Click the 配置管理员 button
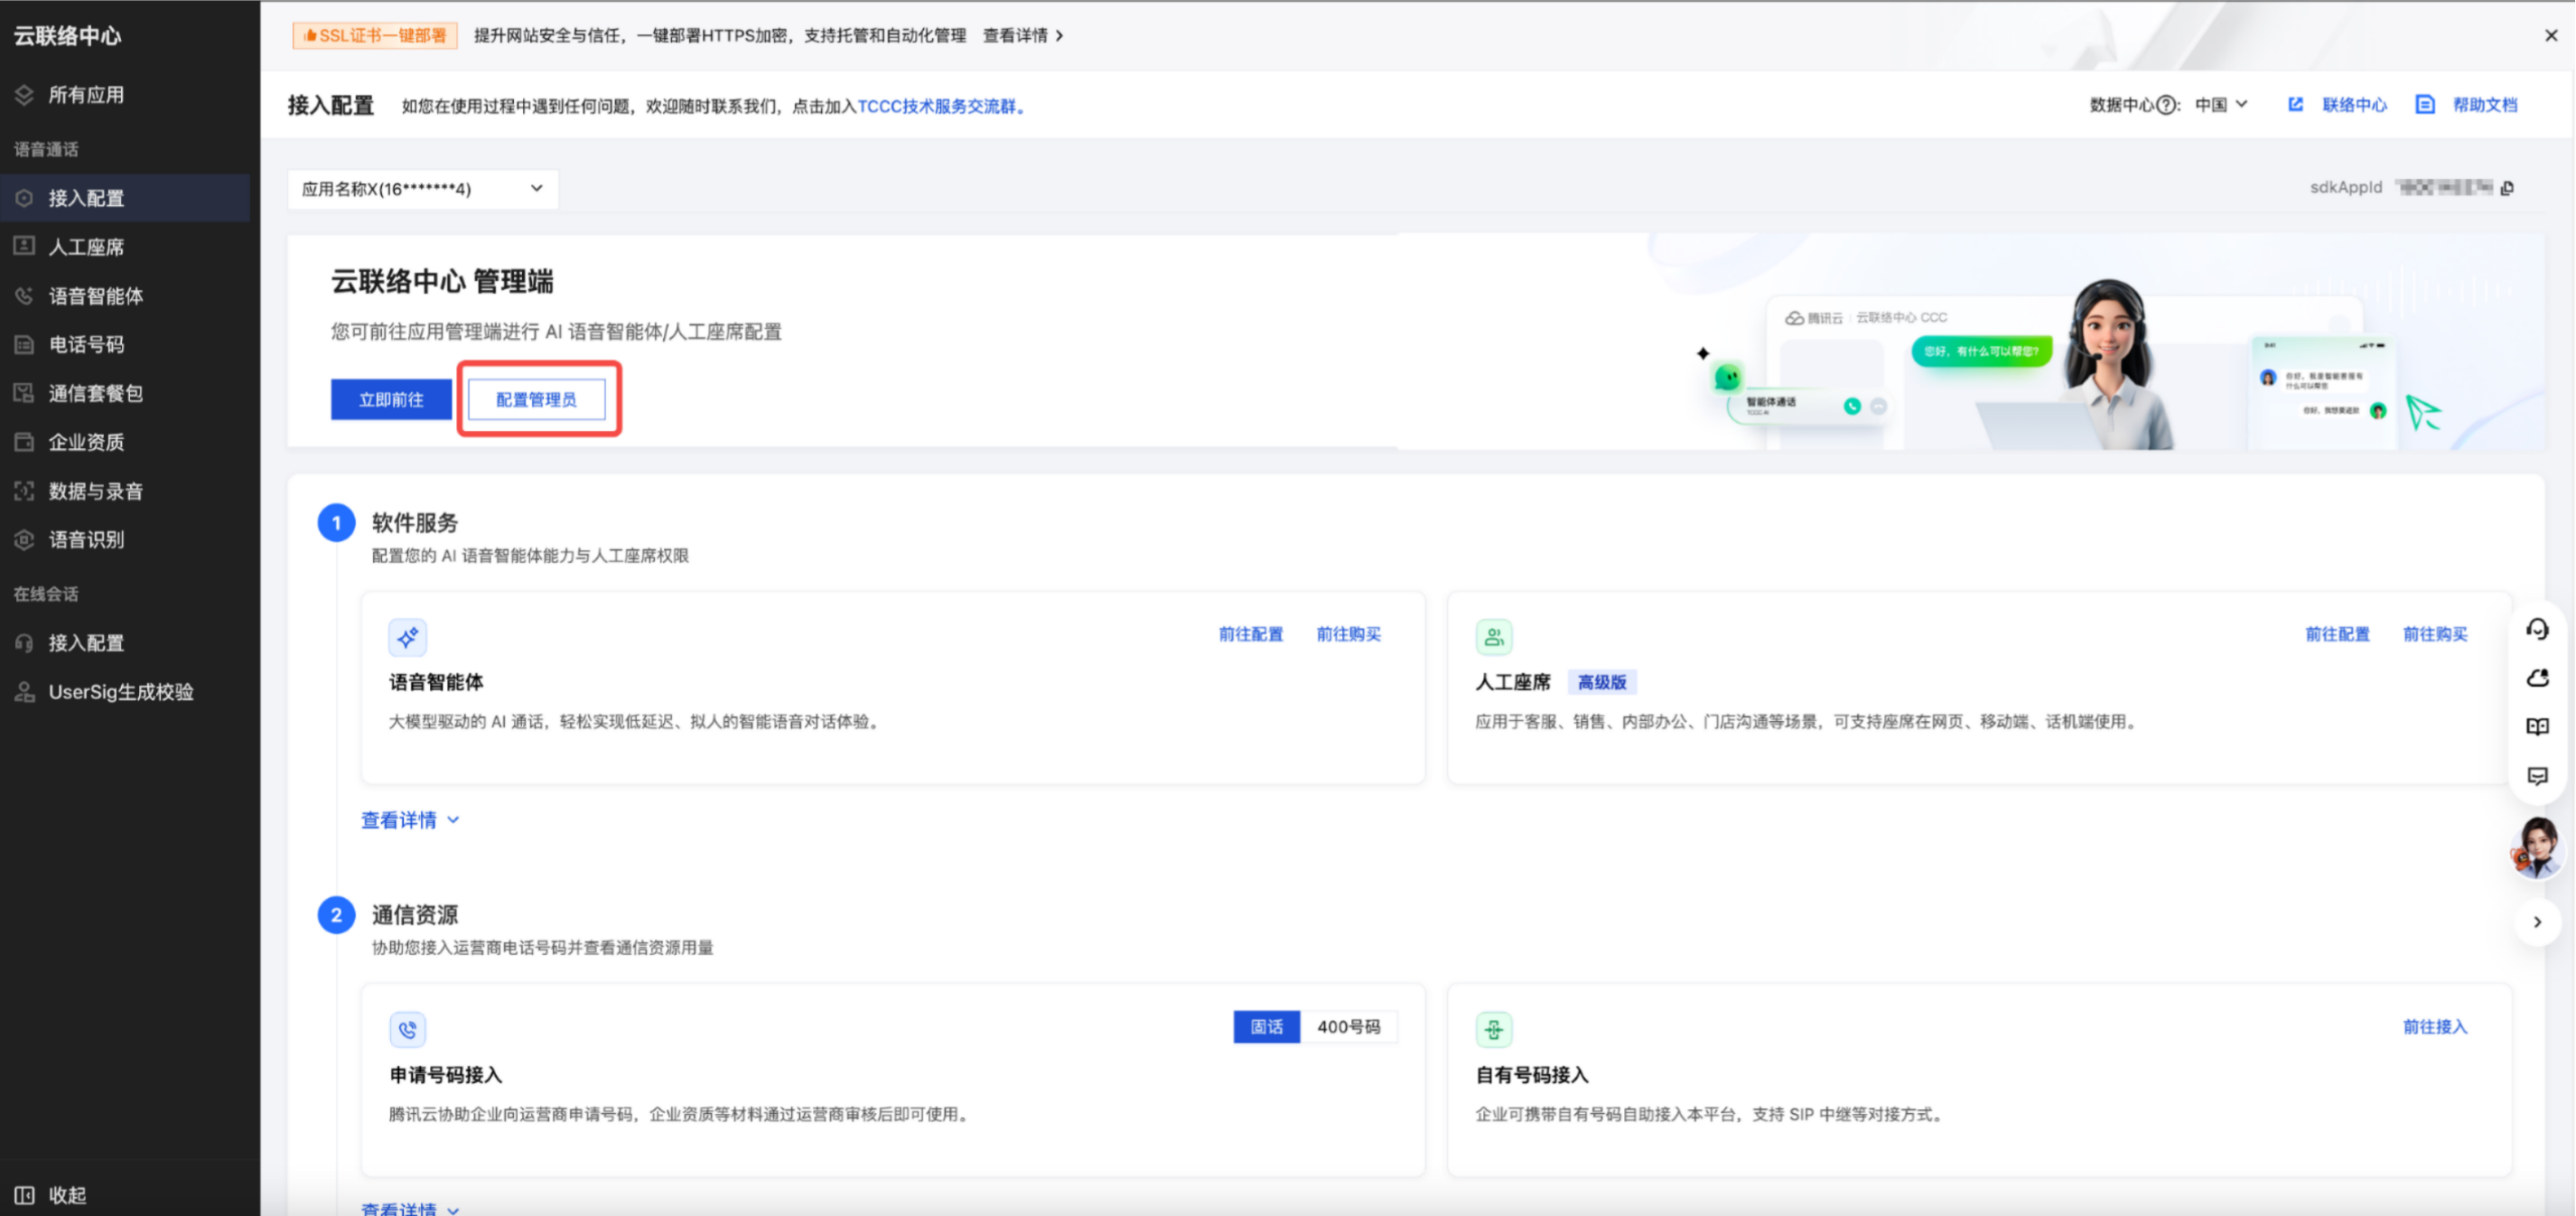Screen dimensions: 2576x1216 point(537,399)
